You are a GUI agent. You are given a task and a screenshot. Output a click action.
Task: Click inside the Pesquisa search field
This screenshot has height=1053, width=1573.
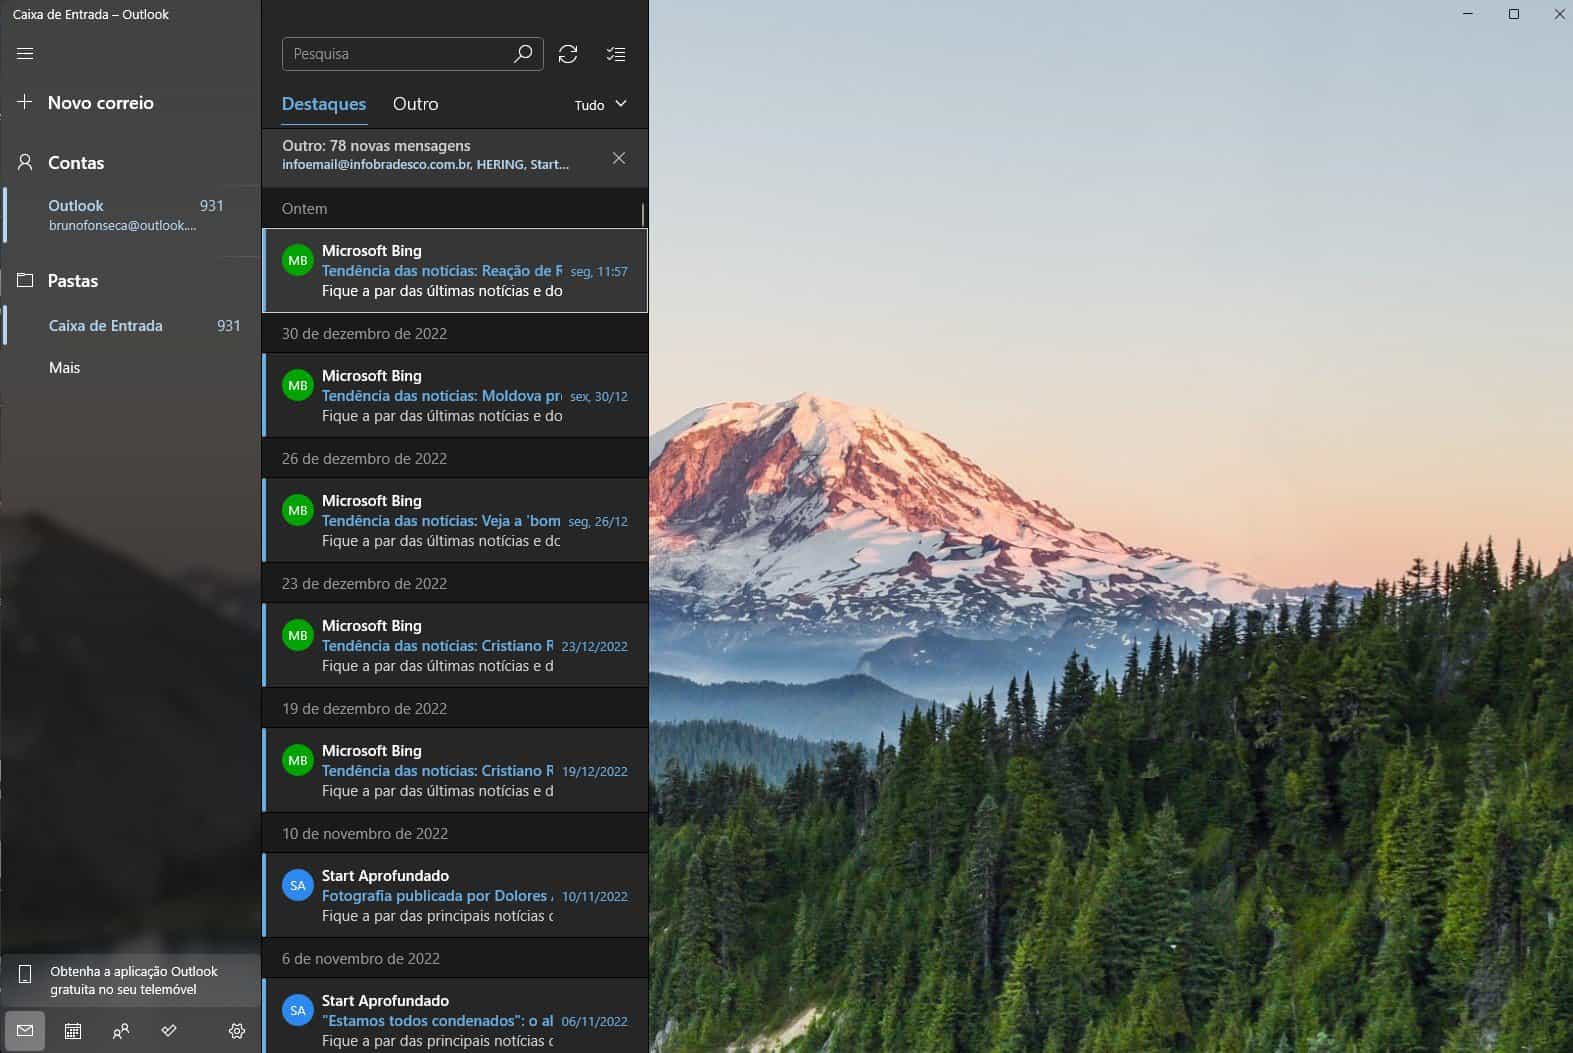[x=395, y=54]
